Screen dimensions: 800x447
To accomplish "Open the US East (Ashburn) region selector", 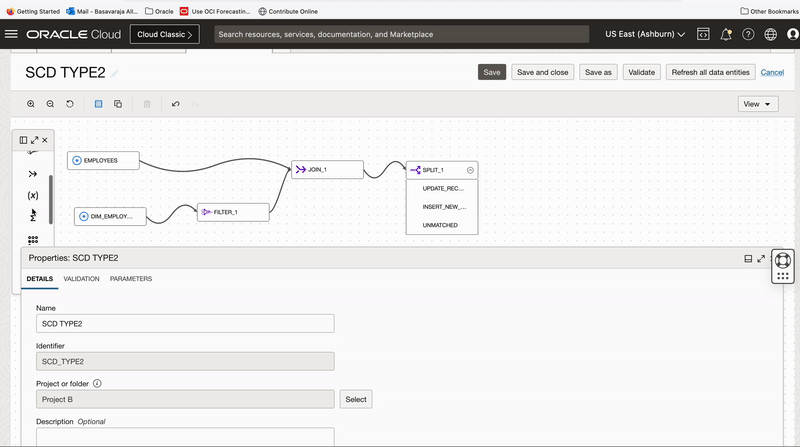I will click(x=645, y=34).
